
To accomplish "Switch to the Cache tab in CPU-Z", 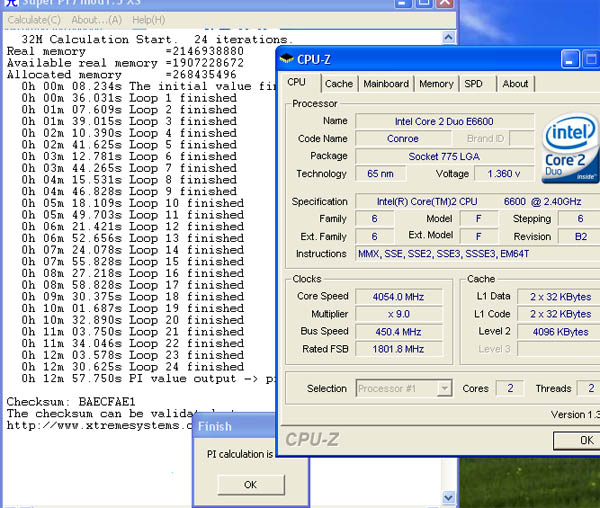I will [339, 84].
